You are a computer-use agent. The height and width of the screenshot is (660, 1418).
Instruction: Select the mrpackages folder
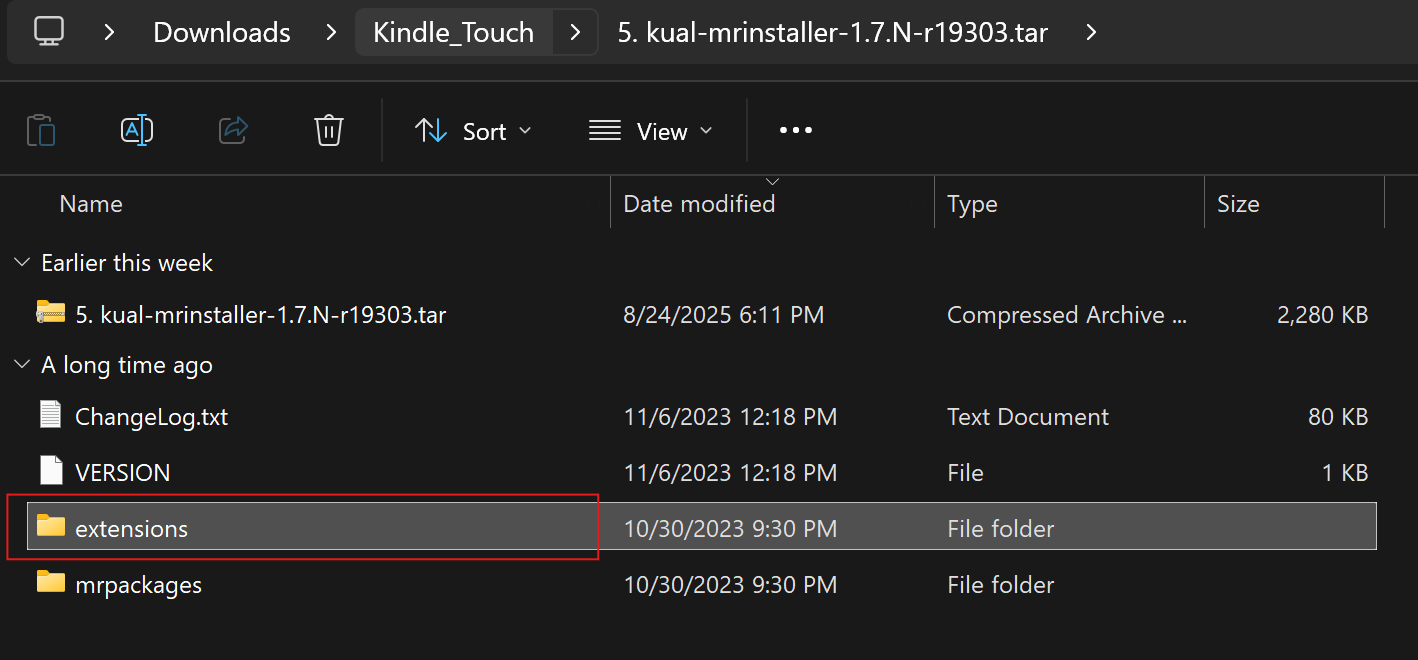(138, 585)
